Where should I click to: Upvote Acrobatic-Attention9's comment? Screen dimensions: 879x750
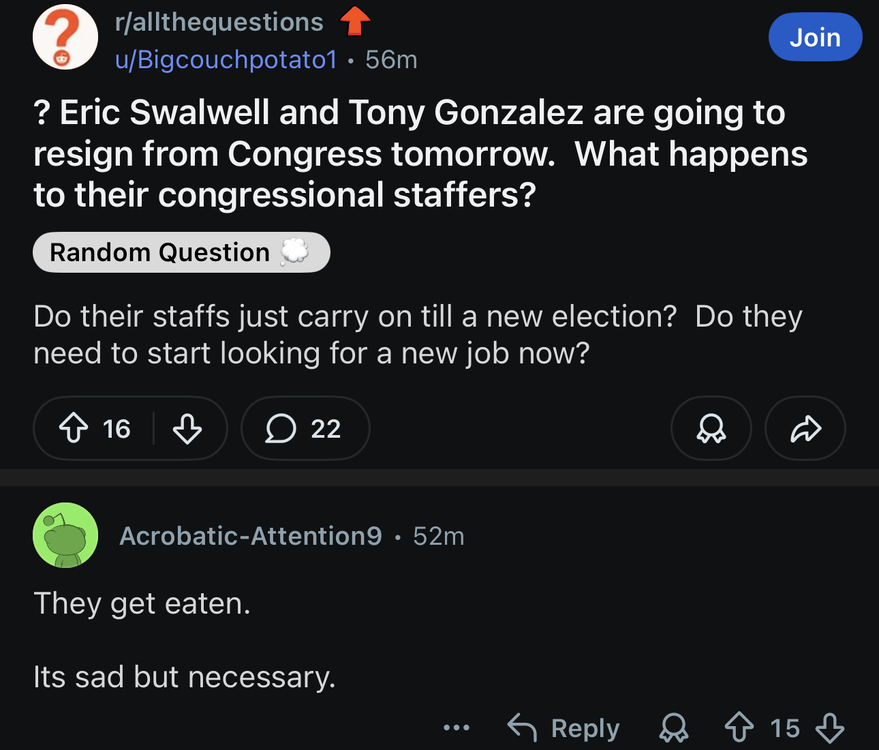pos(739,727)
